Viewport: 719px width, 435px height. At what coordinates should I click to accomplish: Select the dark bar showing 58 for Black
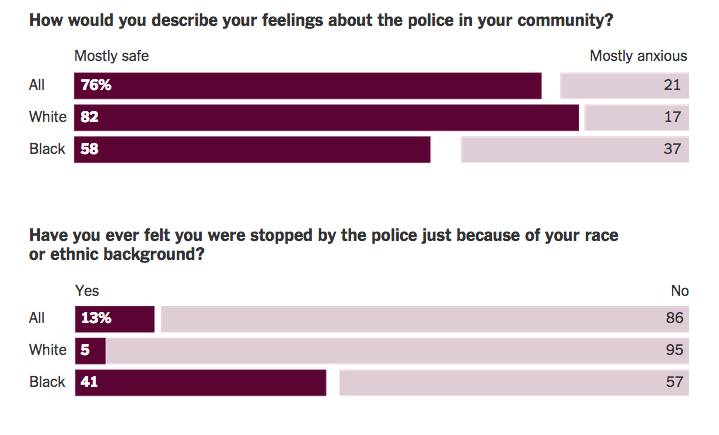[x=252, y=150]
